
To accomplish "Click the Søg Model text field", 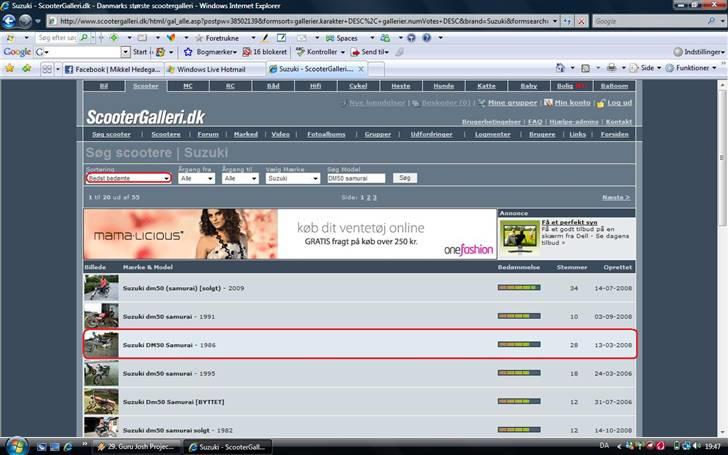I will tap(356, 178).
